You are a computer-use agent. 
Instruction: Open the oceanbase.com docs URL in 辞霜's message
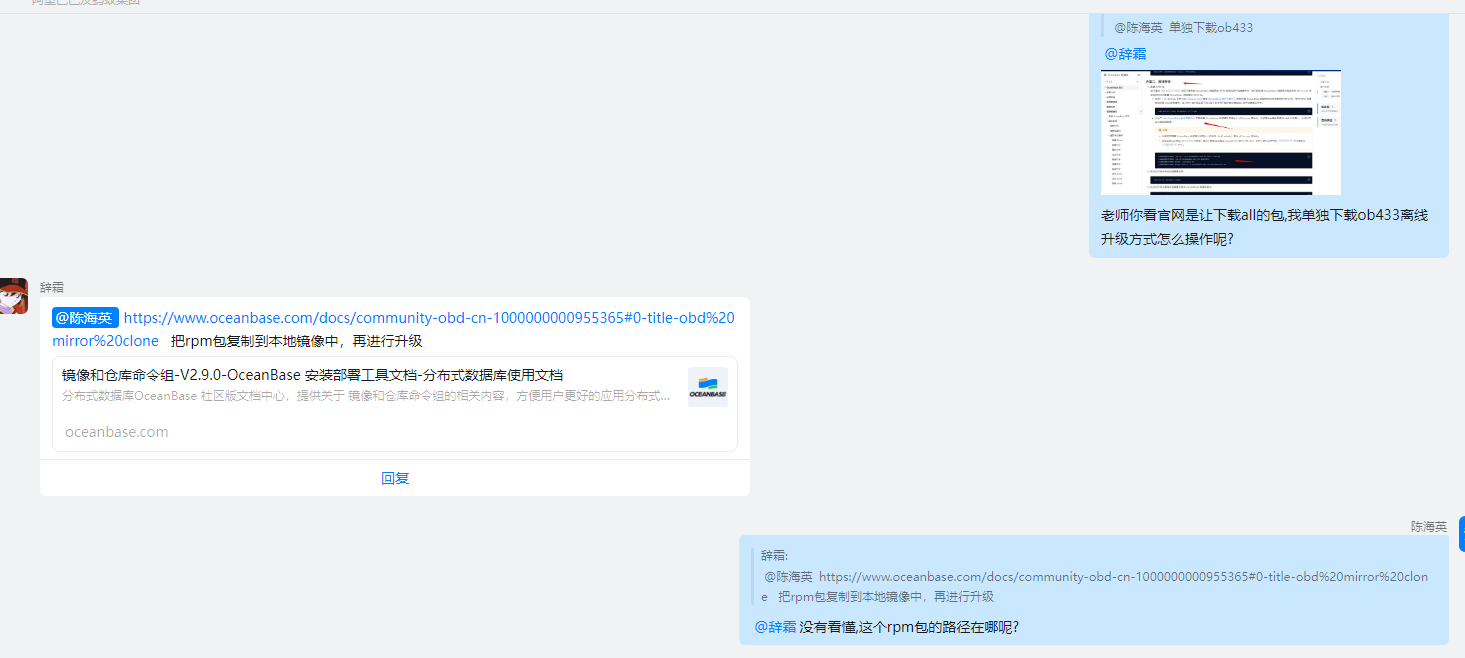pyautogui.click(x=394, y=329)
